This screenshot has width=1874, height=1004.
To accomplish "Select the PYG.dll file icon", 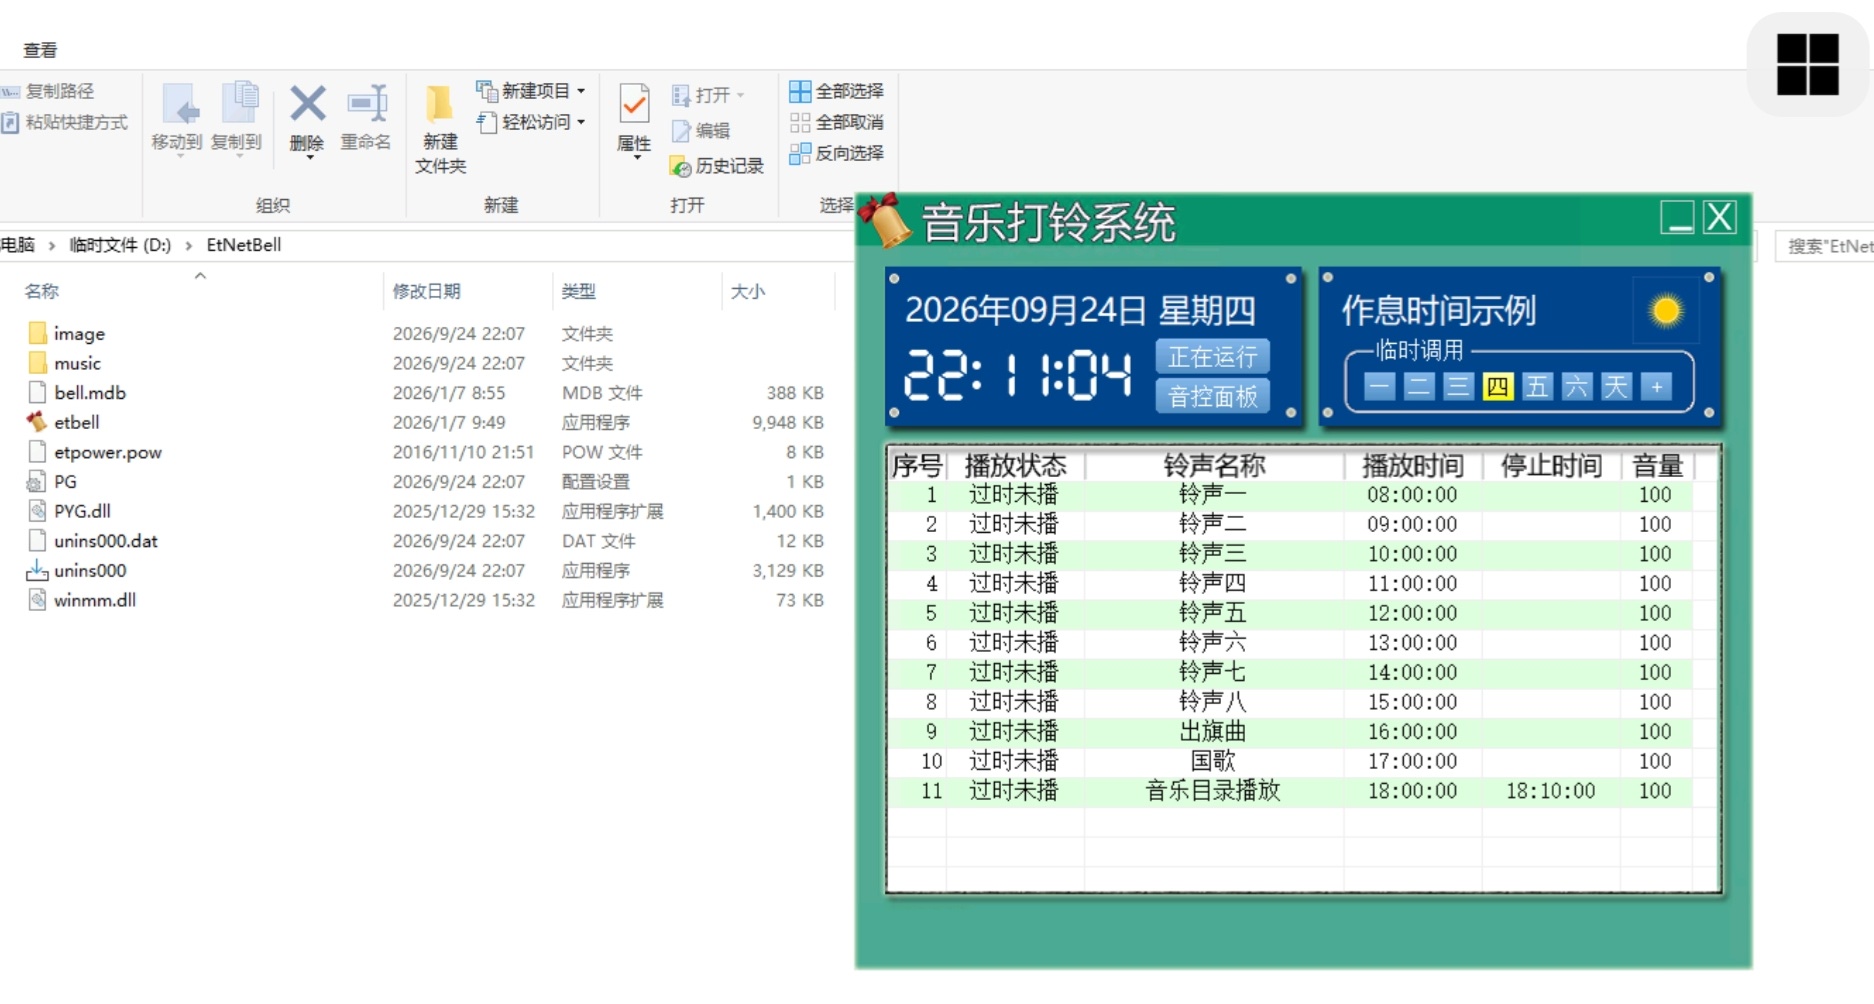I will coord(37,511).
